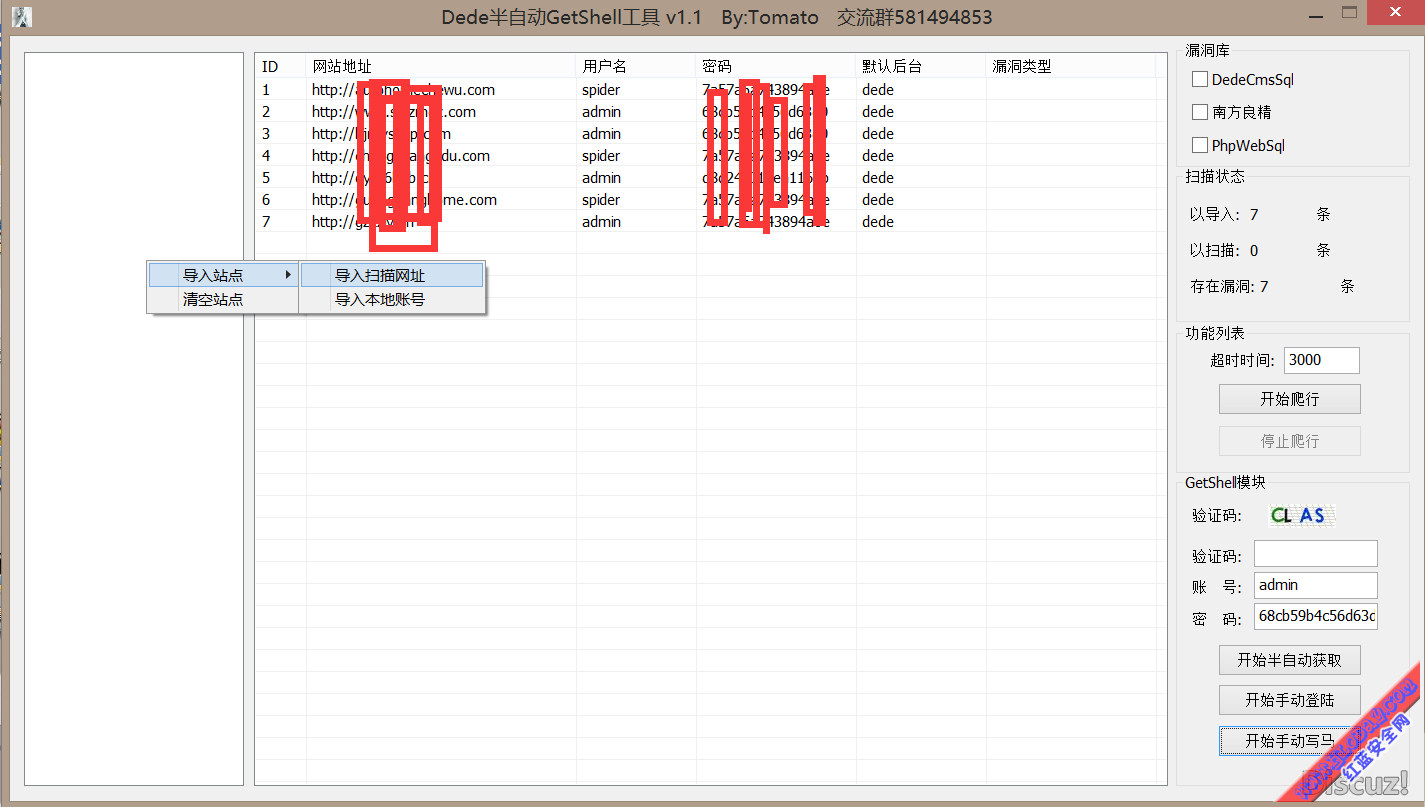Click the 存在漏洞: 7 status text
This screenshot has height=807, width=1425.
1229,286
